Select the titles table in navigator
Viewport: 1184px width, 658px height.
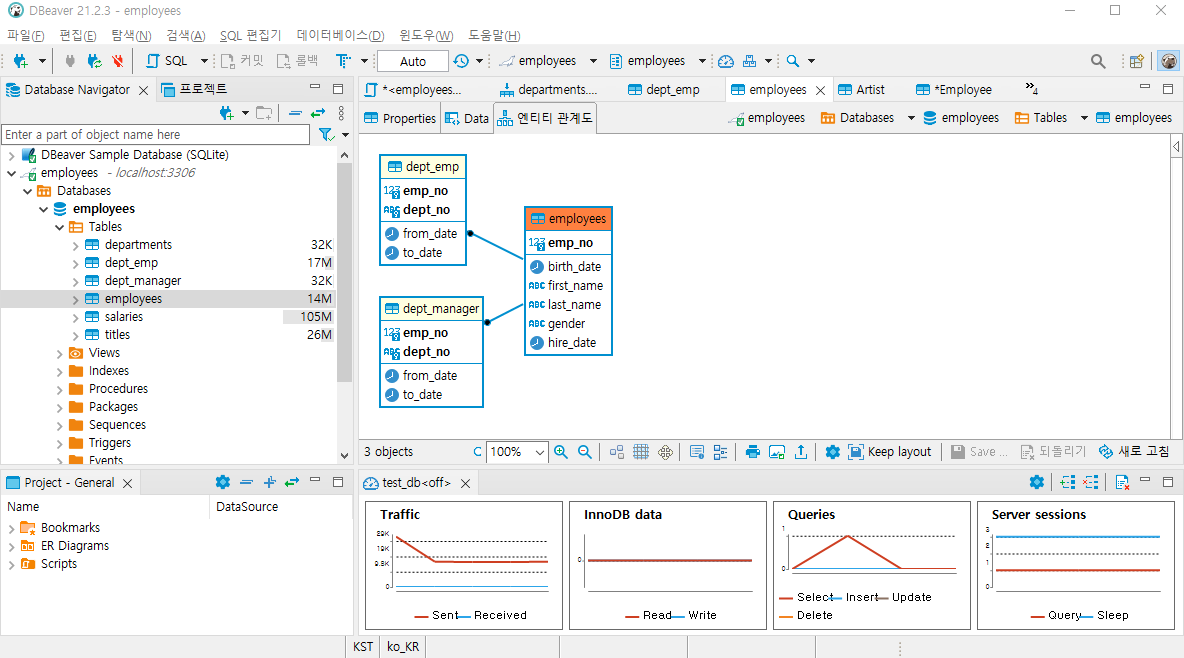tap(117, 335)
